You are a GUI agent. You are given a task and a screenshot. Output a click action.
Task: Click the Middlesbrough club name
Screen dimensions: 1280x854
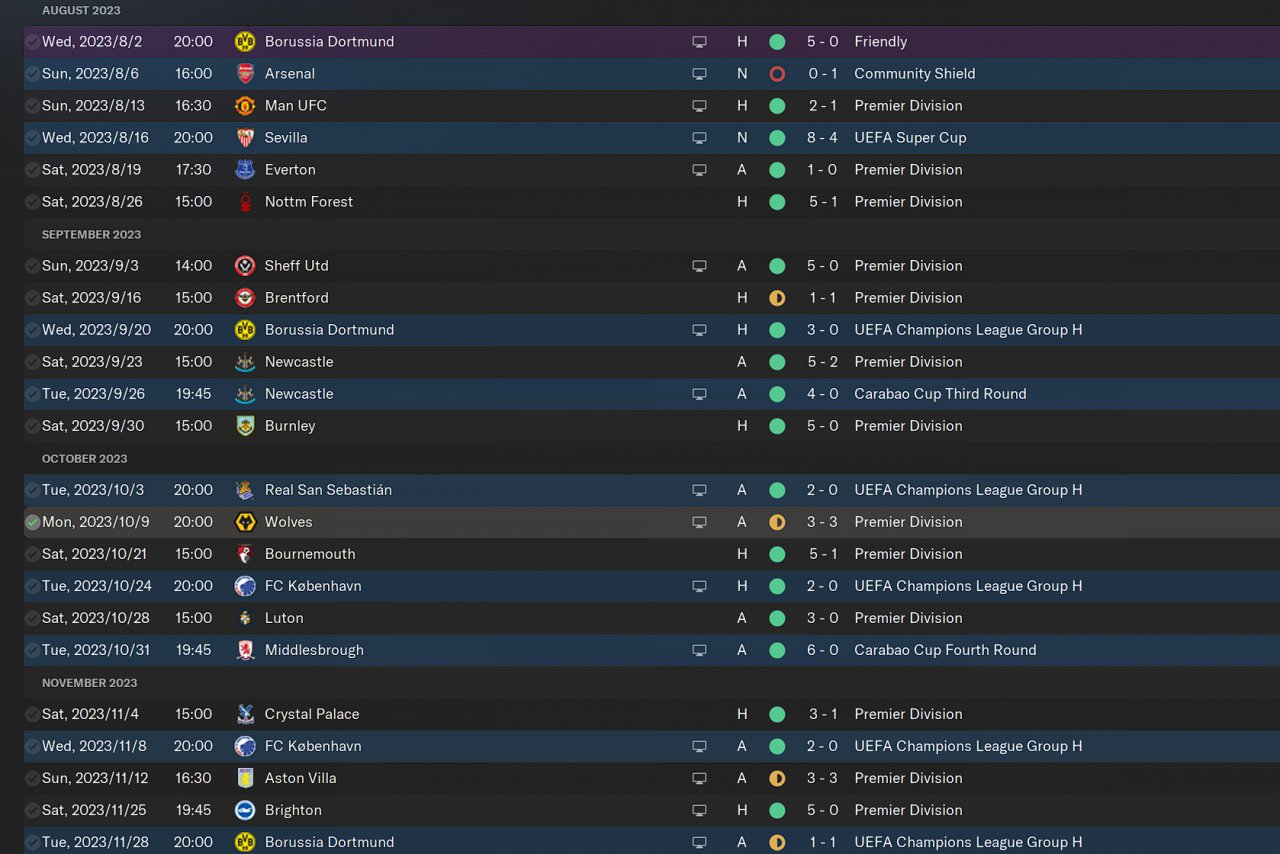pyautogui.click(x=314, y=650)
